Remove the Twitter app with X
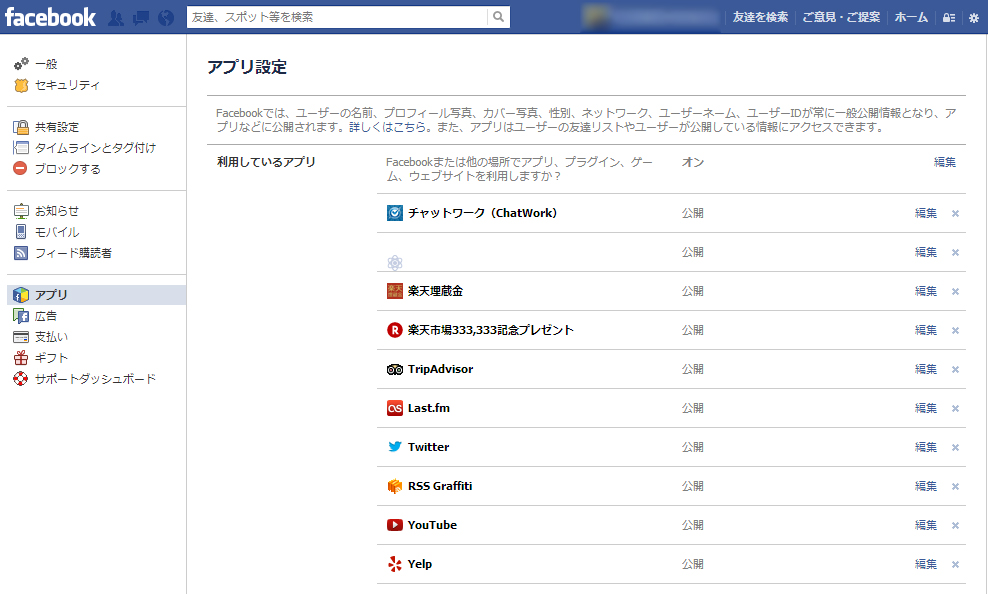The image size is (988, 594). coord(955,448)
